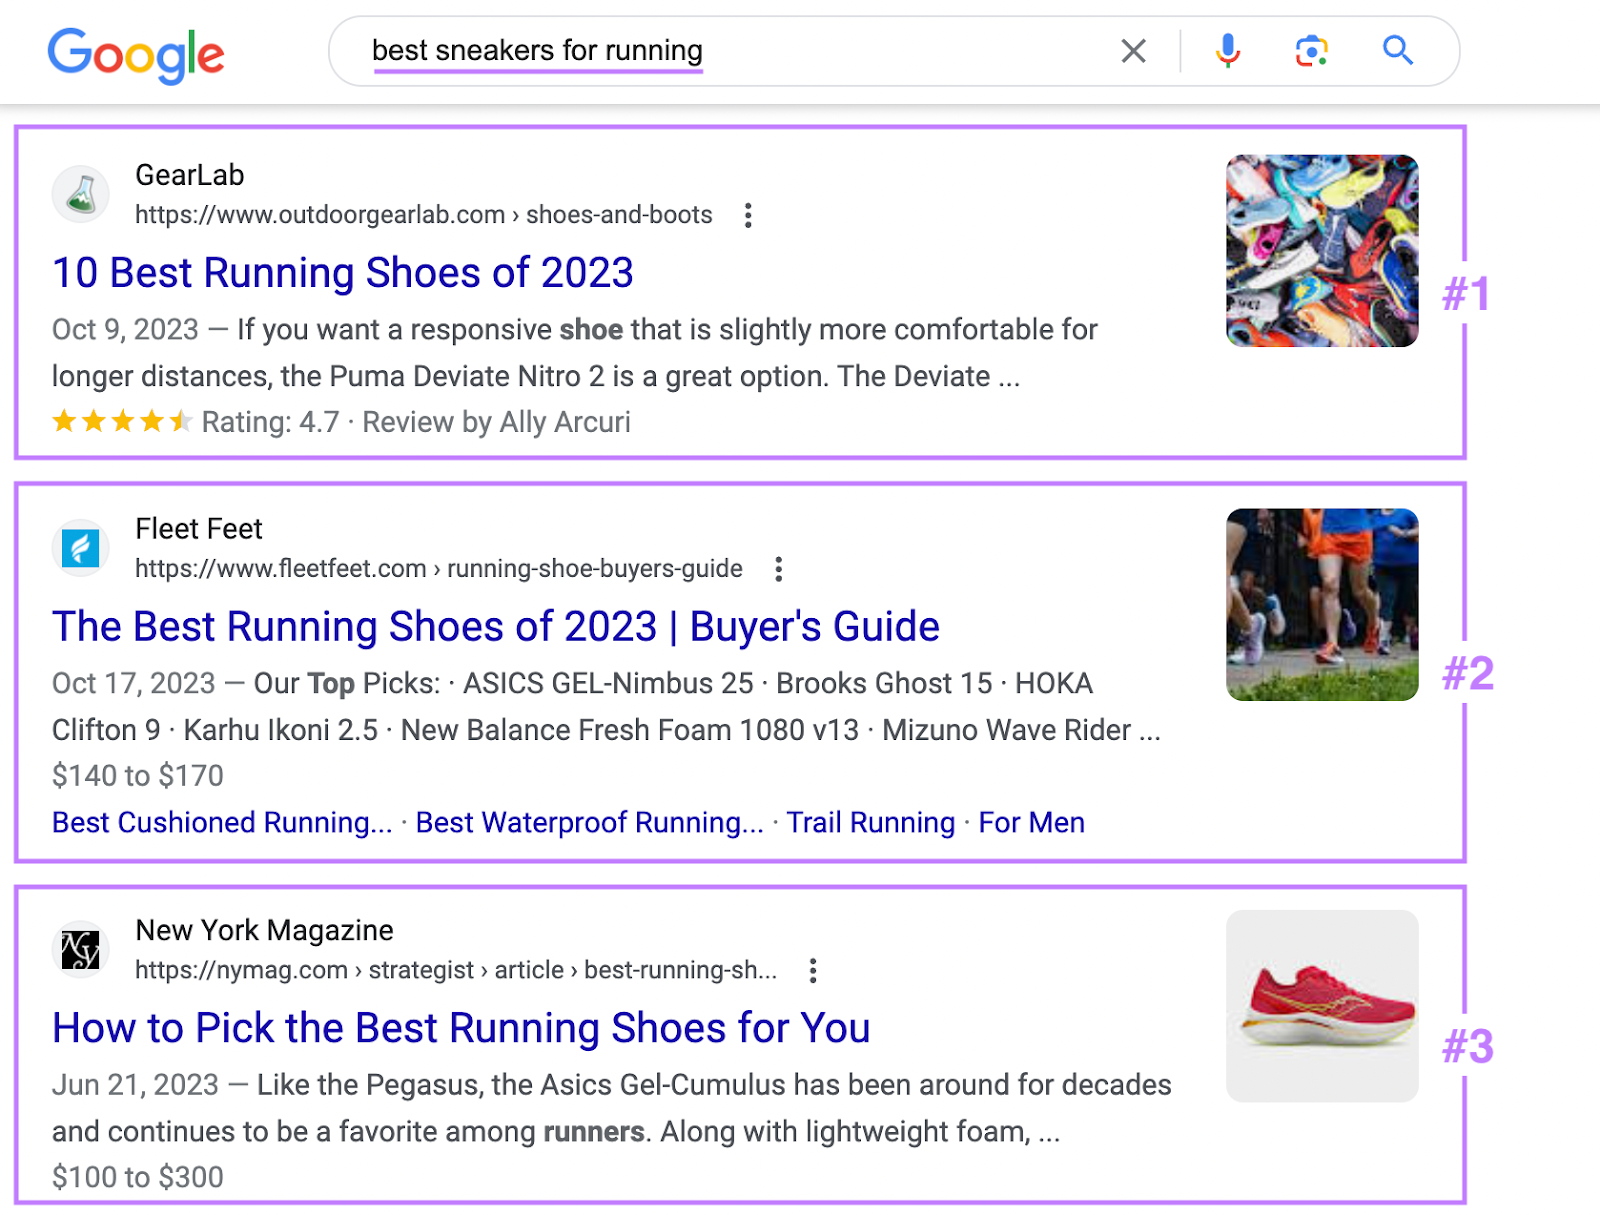Open the Fleet Feet buyer's guide article
Image resolution: width=1600 pixels, height=1215 pixels.
click(496, 626)
